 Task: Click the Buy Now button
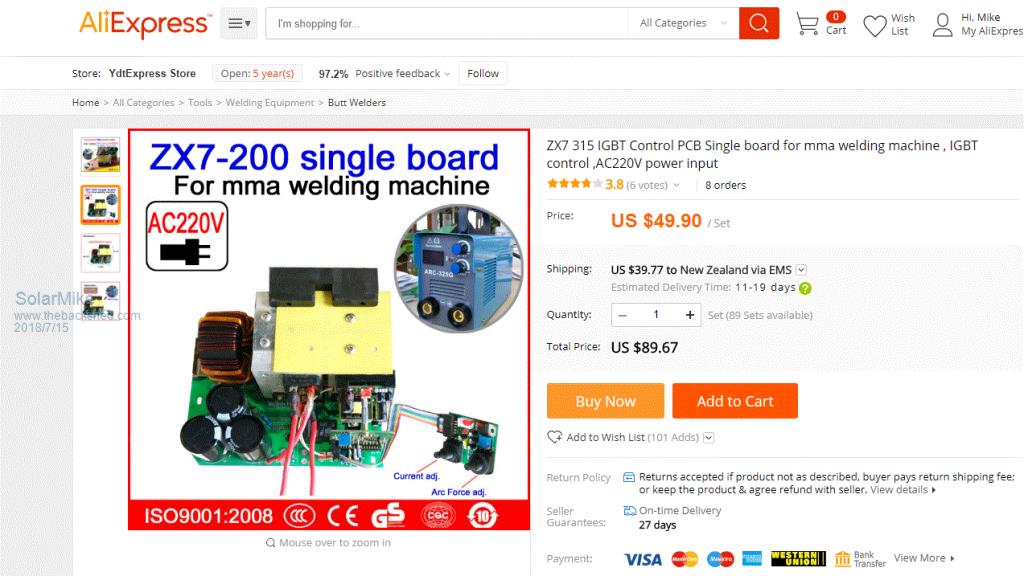pos(605,401)
